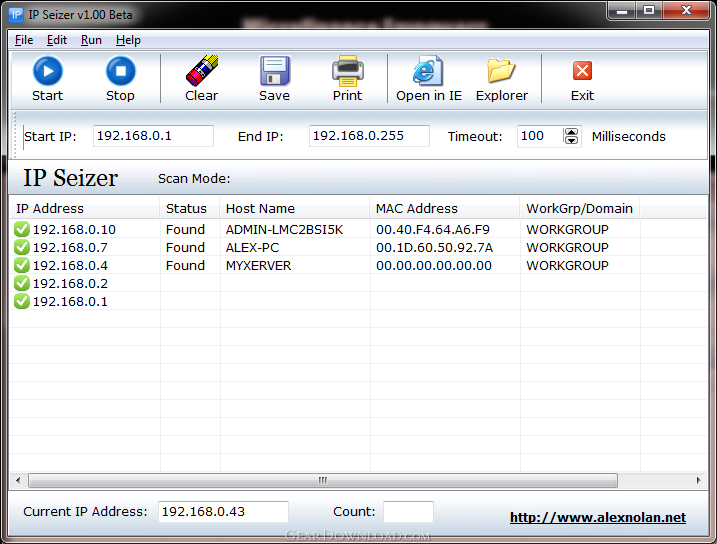Click Found status of ADMIN-LMC2BSI5K row
Screen dimensions: 717x544
185,229
